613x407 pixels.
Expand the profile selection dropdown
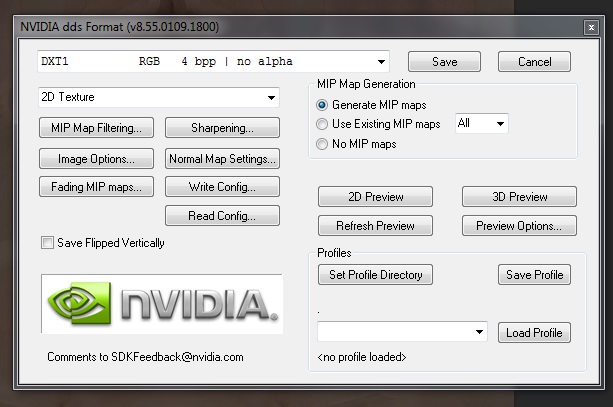point(402,332)
